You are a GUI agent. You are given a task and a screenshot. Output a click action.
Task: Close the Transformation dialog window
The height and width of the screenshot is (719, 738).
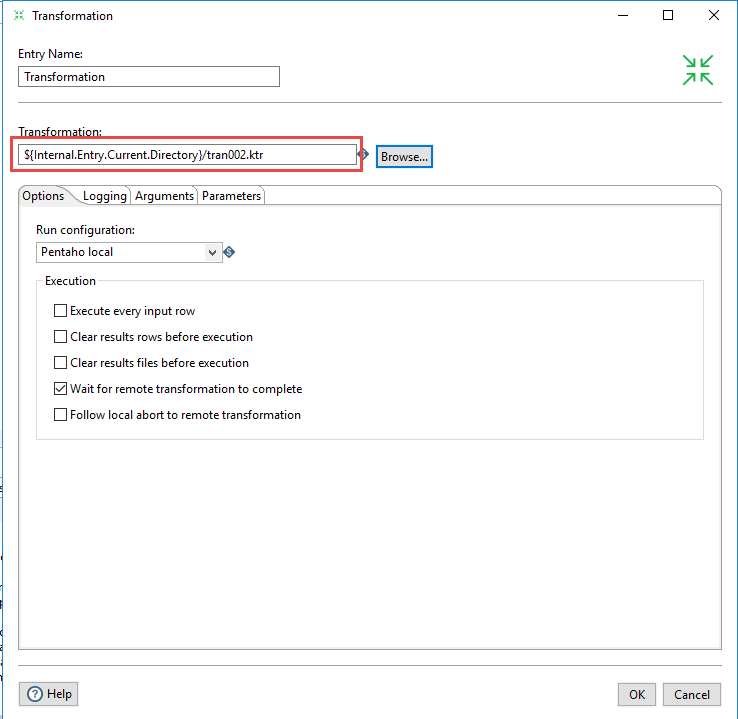714,16
